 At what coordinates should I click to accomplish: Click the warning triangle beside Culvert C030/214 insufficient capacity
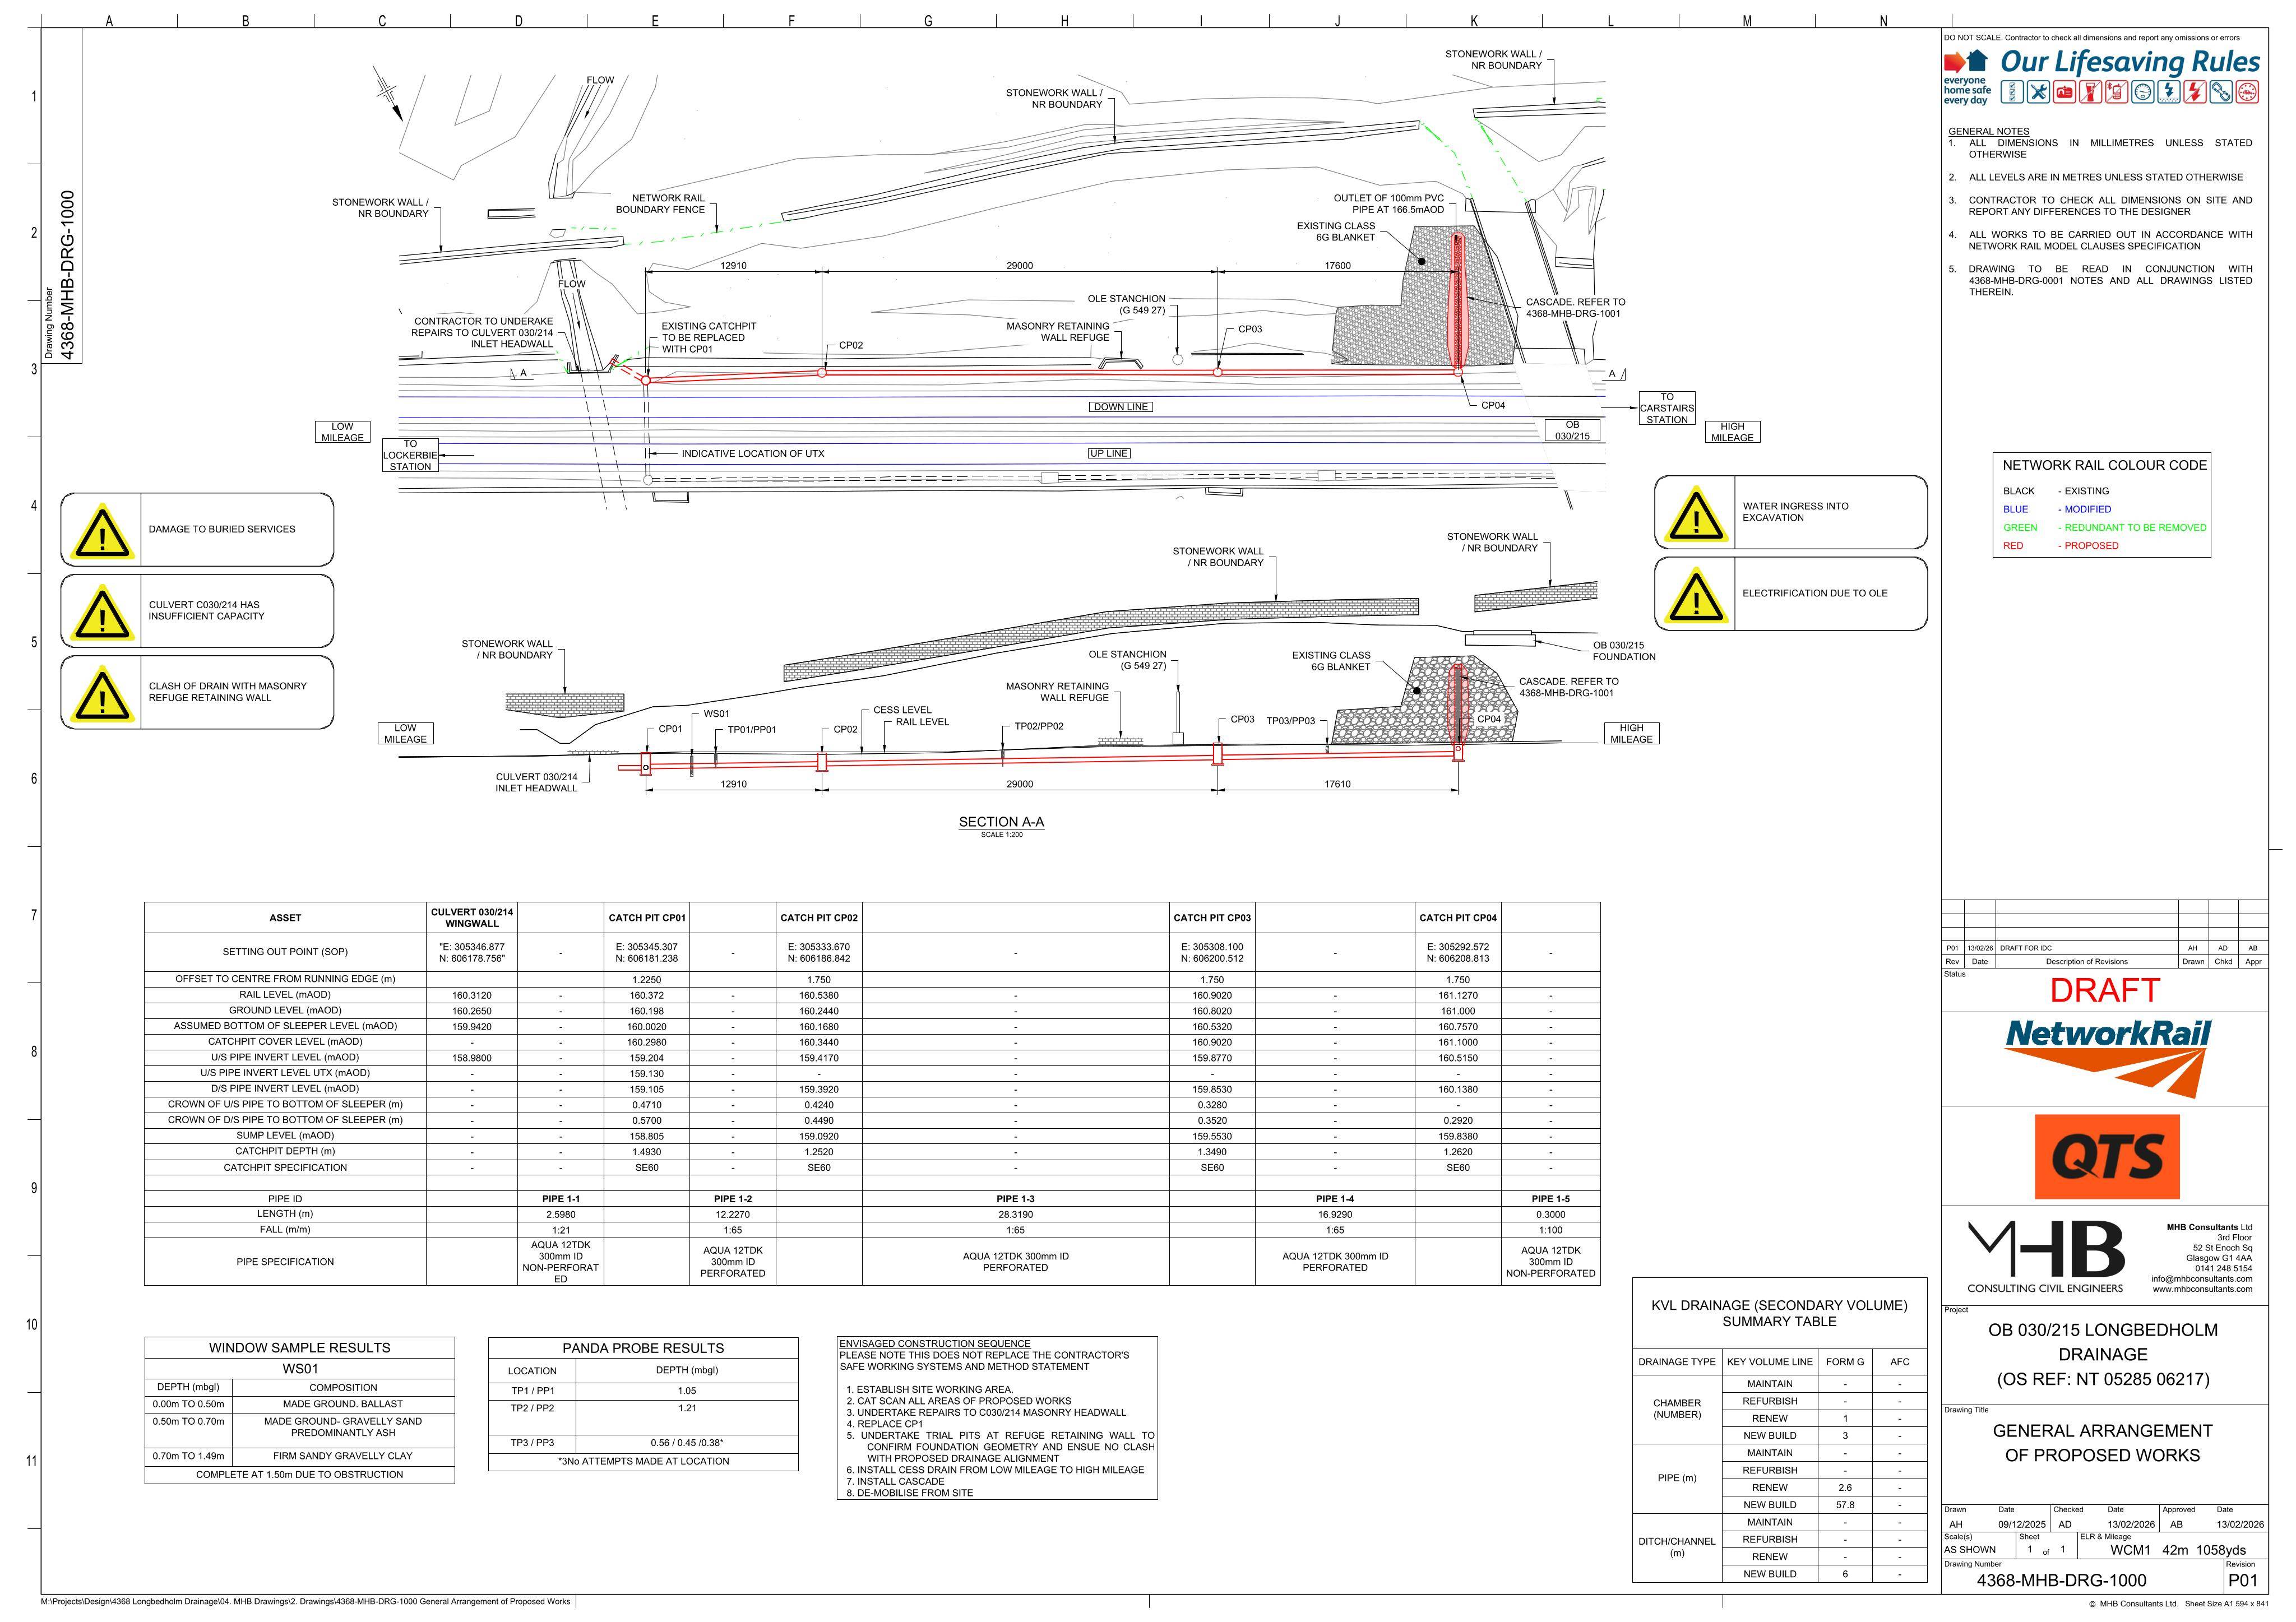[x=102, y=613]
